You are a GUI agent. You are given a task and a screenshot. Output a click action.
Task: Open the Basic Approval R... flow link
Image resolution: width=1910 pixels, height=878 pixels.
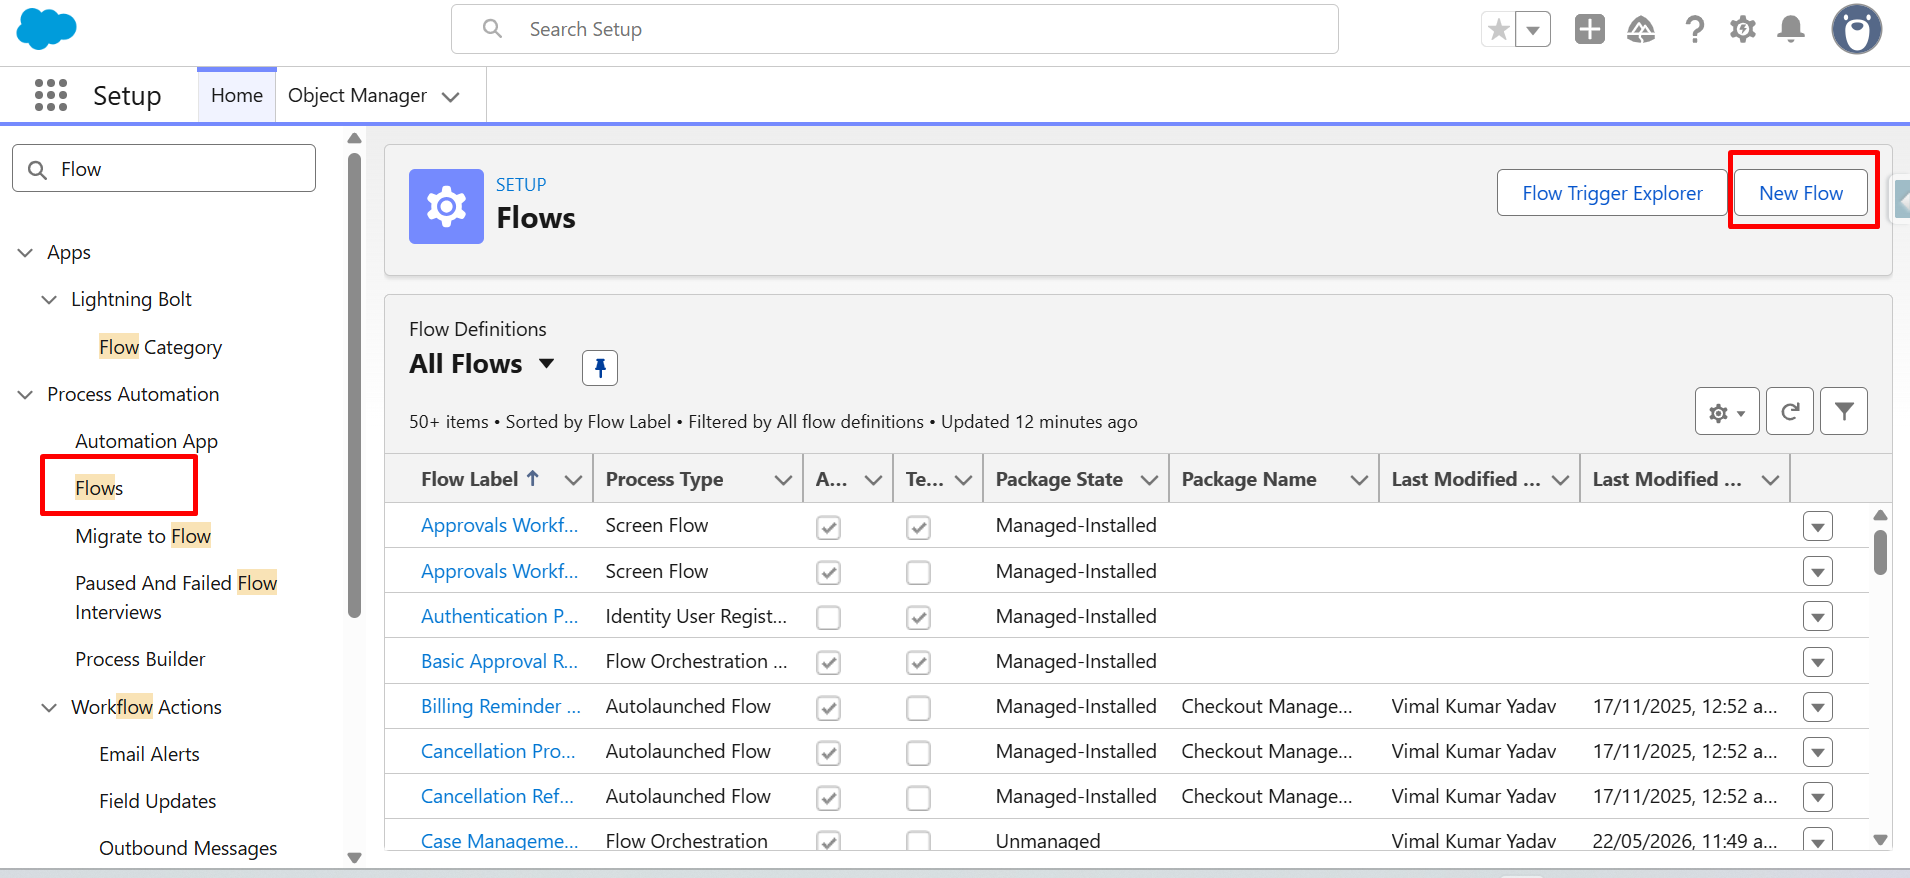coord(499,661)
